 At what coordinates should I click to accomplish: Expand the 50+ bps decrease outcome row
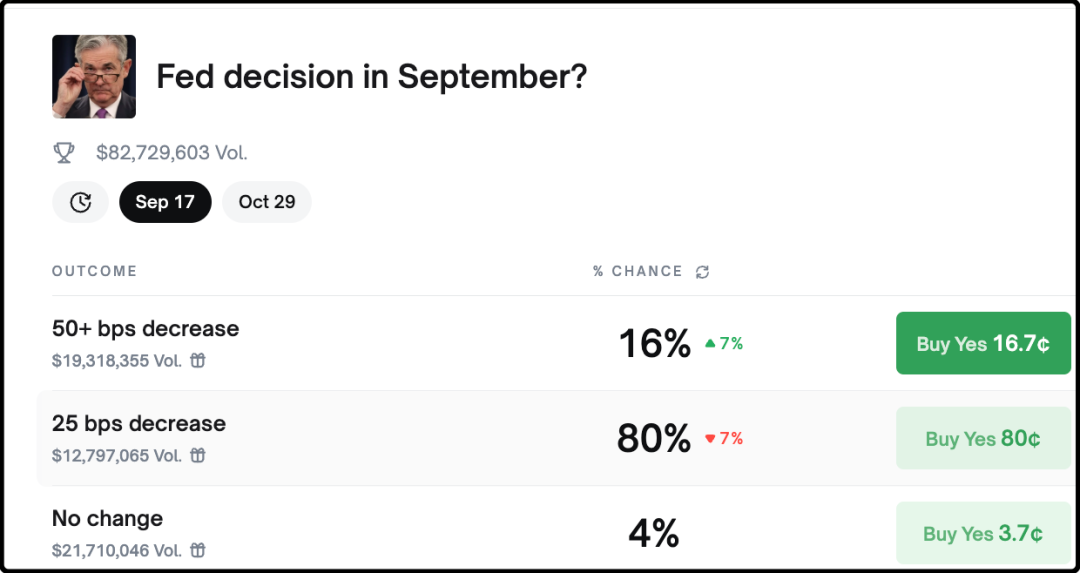(146, 329)
